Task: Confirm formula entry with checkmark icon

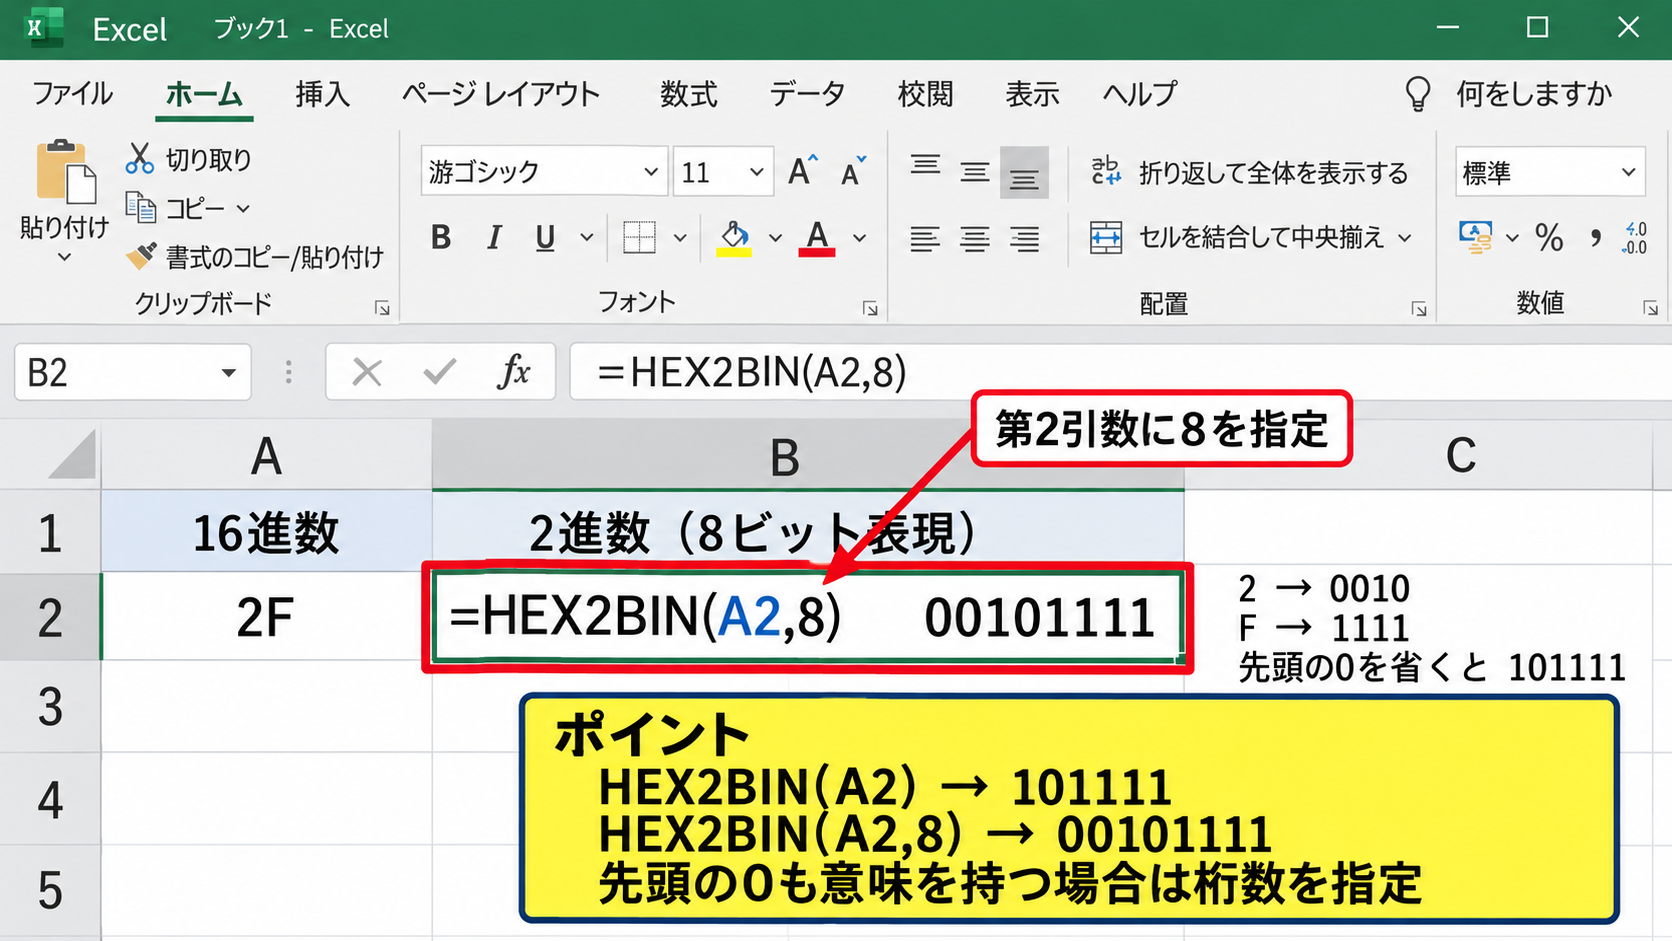Action: [439, 373]
